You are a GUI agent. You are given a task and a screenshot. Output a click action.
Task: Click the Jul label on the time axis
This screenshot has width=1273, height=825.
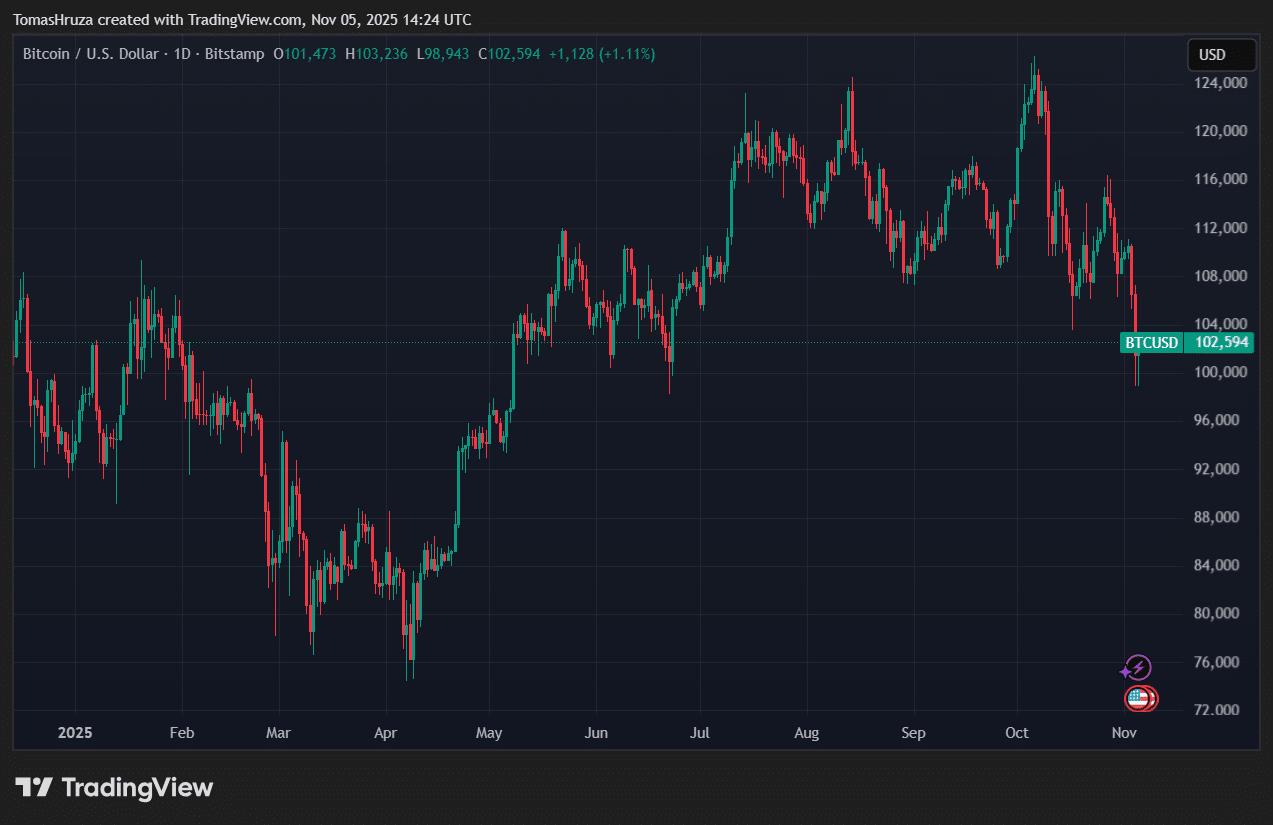(700, 733)
